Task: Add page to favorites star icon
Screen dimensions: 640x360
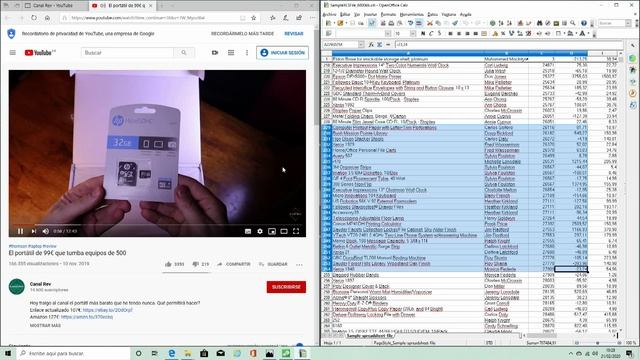Action: point(253,18)
